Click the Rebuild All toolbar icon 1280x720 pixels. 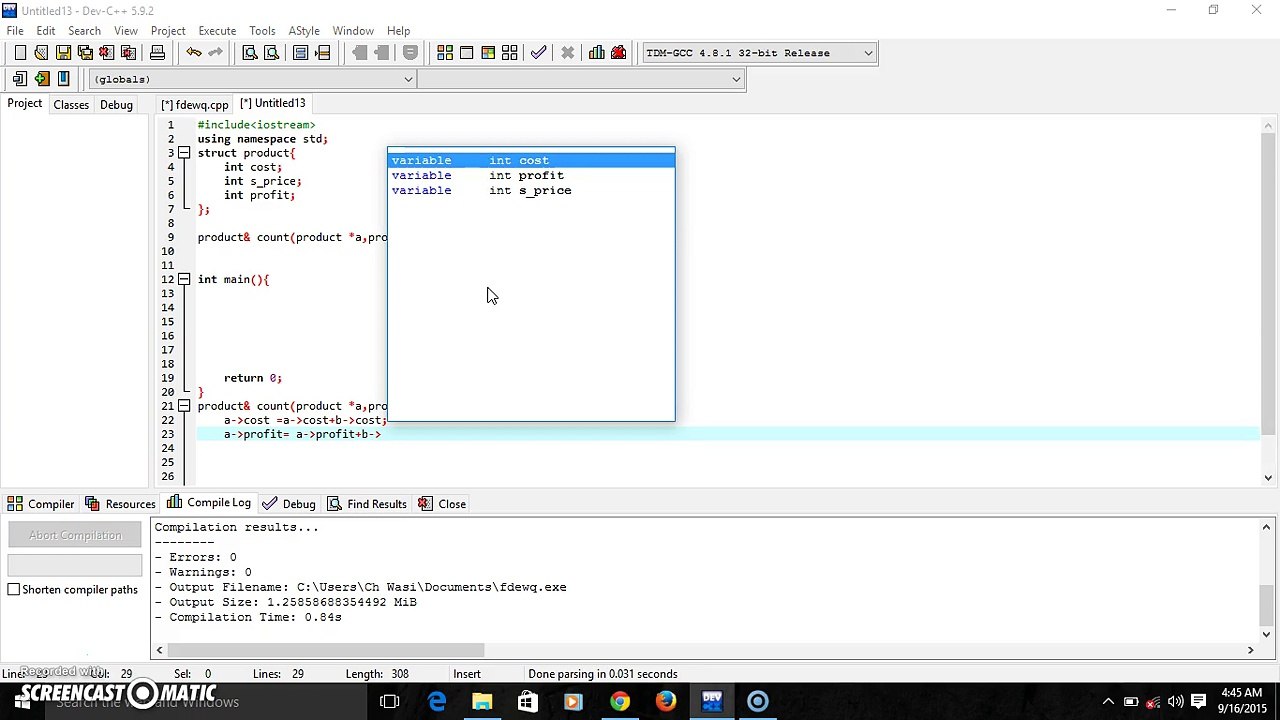click(510, 53)
